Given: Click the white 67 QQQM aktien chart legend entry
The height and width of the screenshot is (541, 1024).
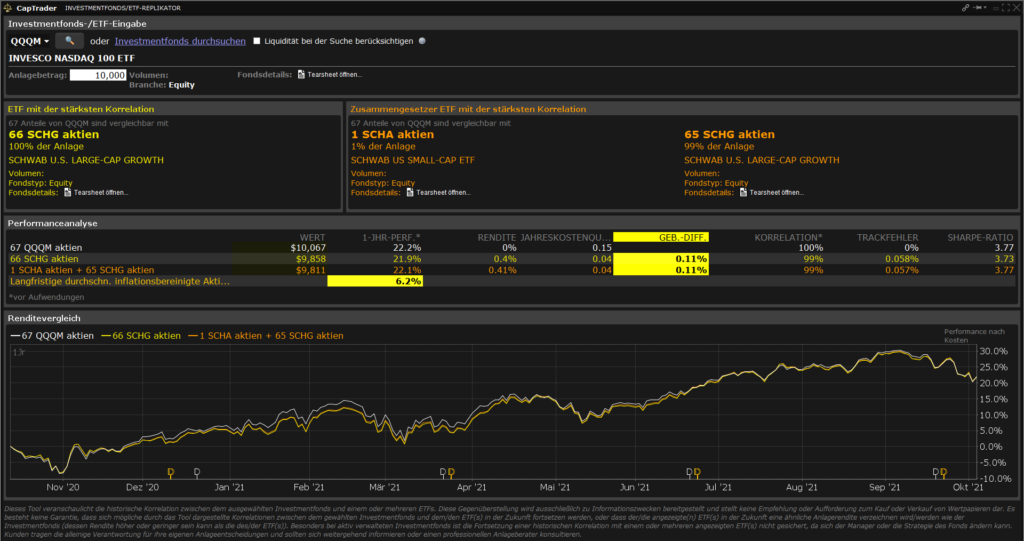Looking at the screenshot, I should point(52,335).
